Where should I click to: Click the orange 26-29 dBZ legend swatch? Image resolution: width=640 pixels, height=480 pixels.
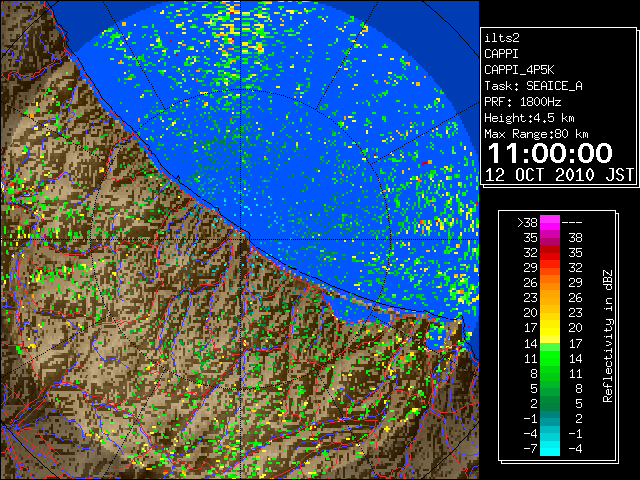550,282
